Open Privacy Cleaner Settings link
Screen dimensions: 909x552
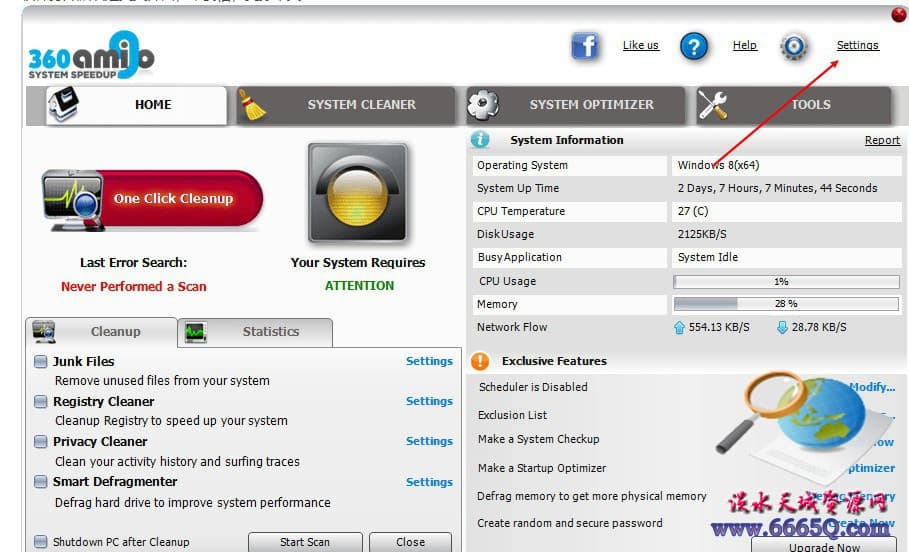pos(429,441)
